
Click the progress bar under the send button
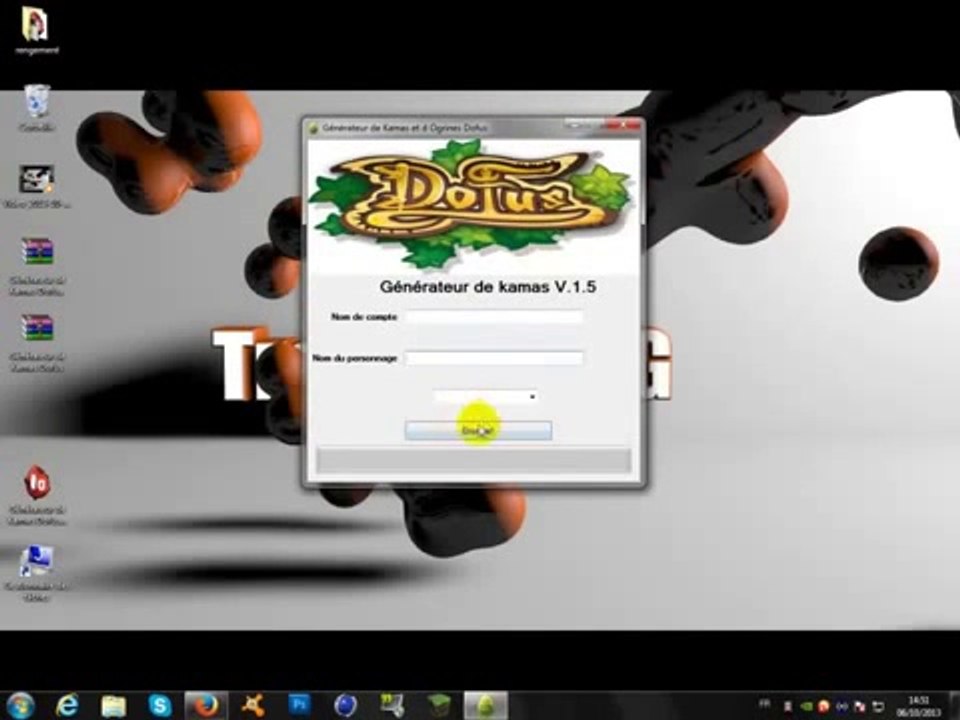[x=473, y=460]
